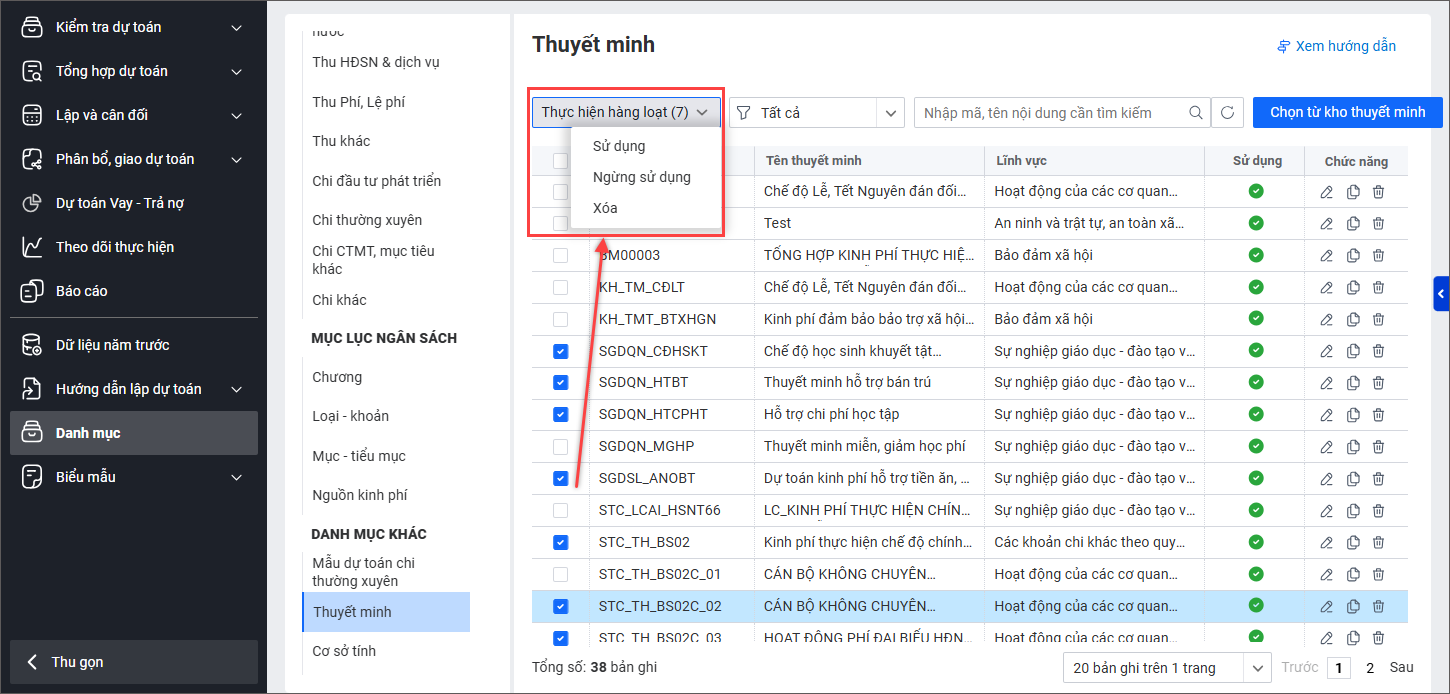Image resolution: width=1450 pixels, height=694 pixels.
Task: Open the Báo cáo sidebar icon
Action: click(x=32, y=291)
